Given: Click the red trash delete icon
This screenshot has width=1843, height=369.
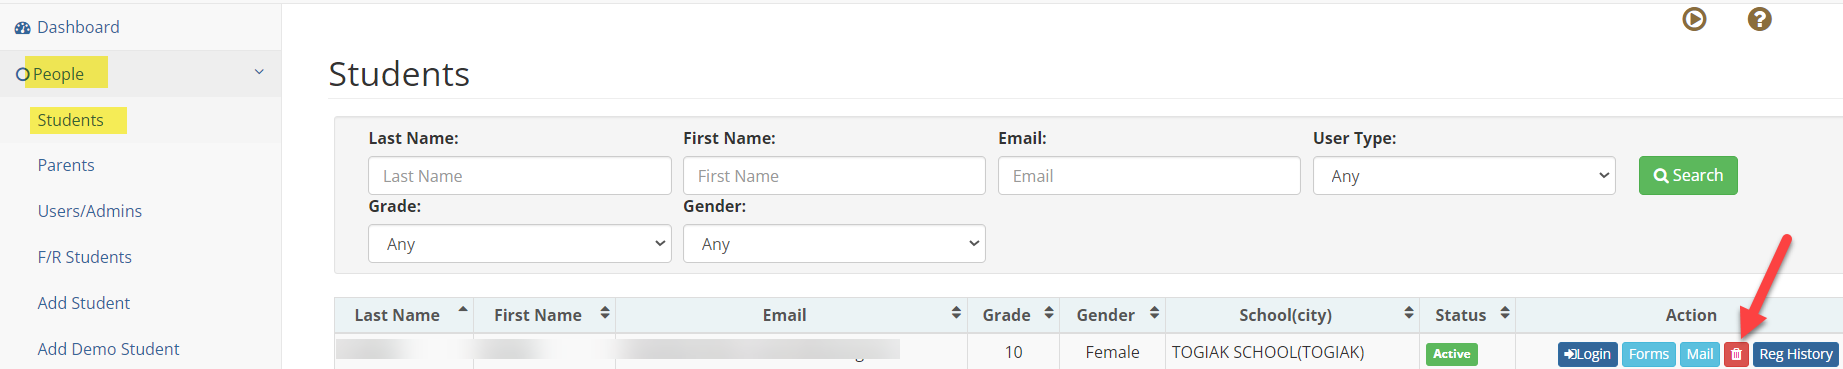Looking at the screenshot, I should (x=1736, y=354).
